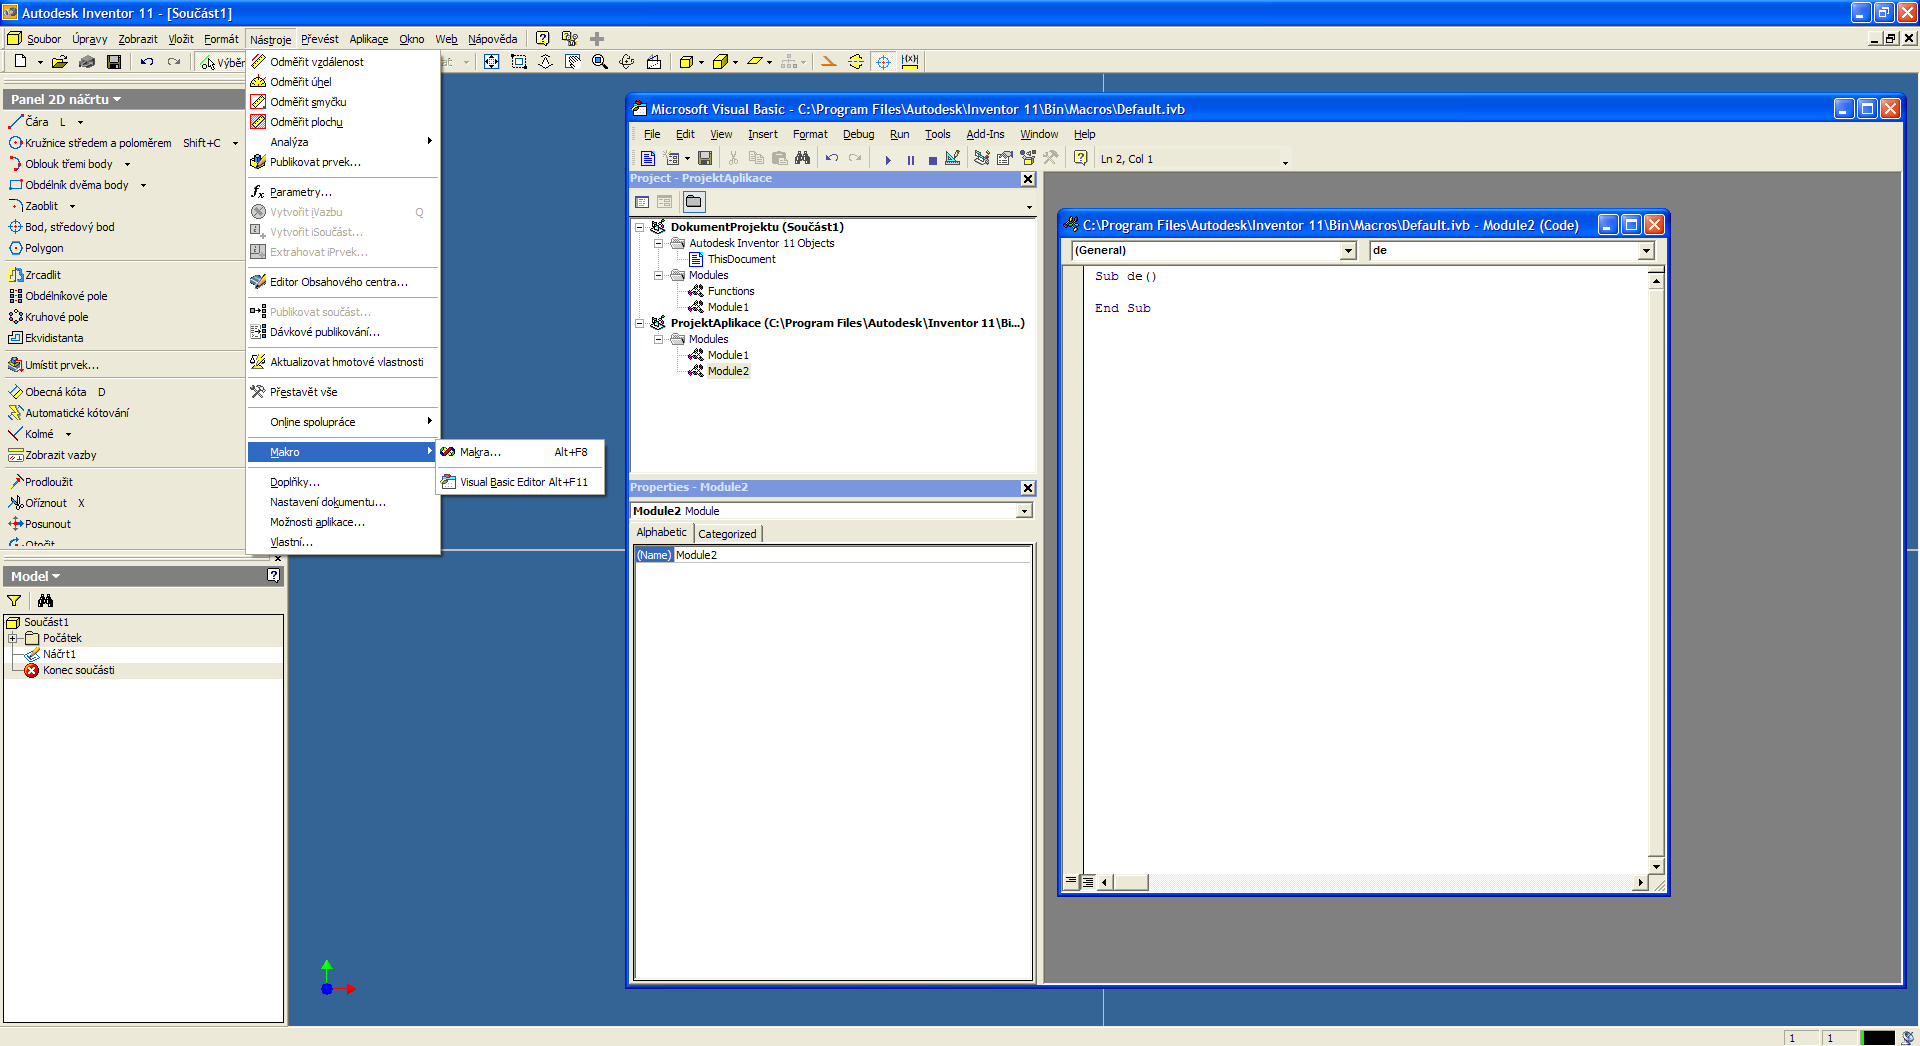Collapse the ProjektAplikace tree node

point(640,323)
